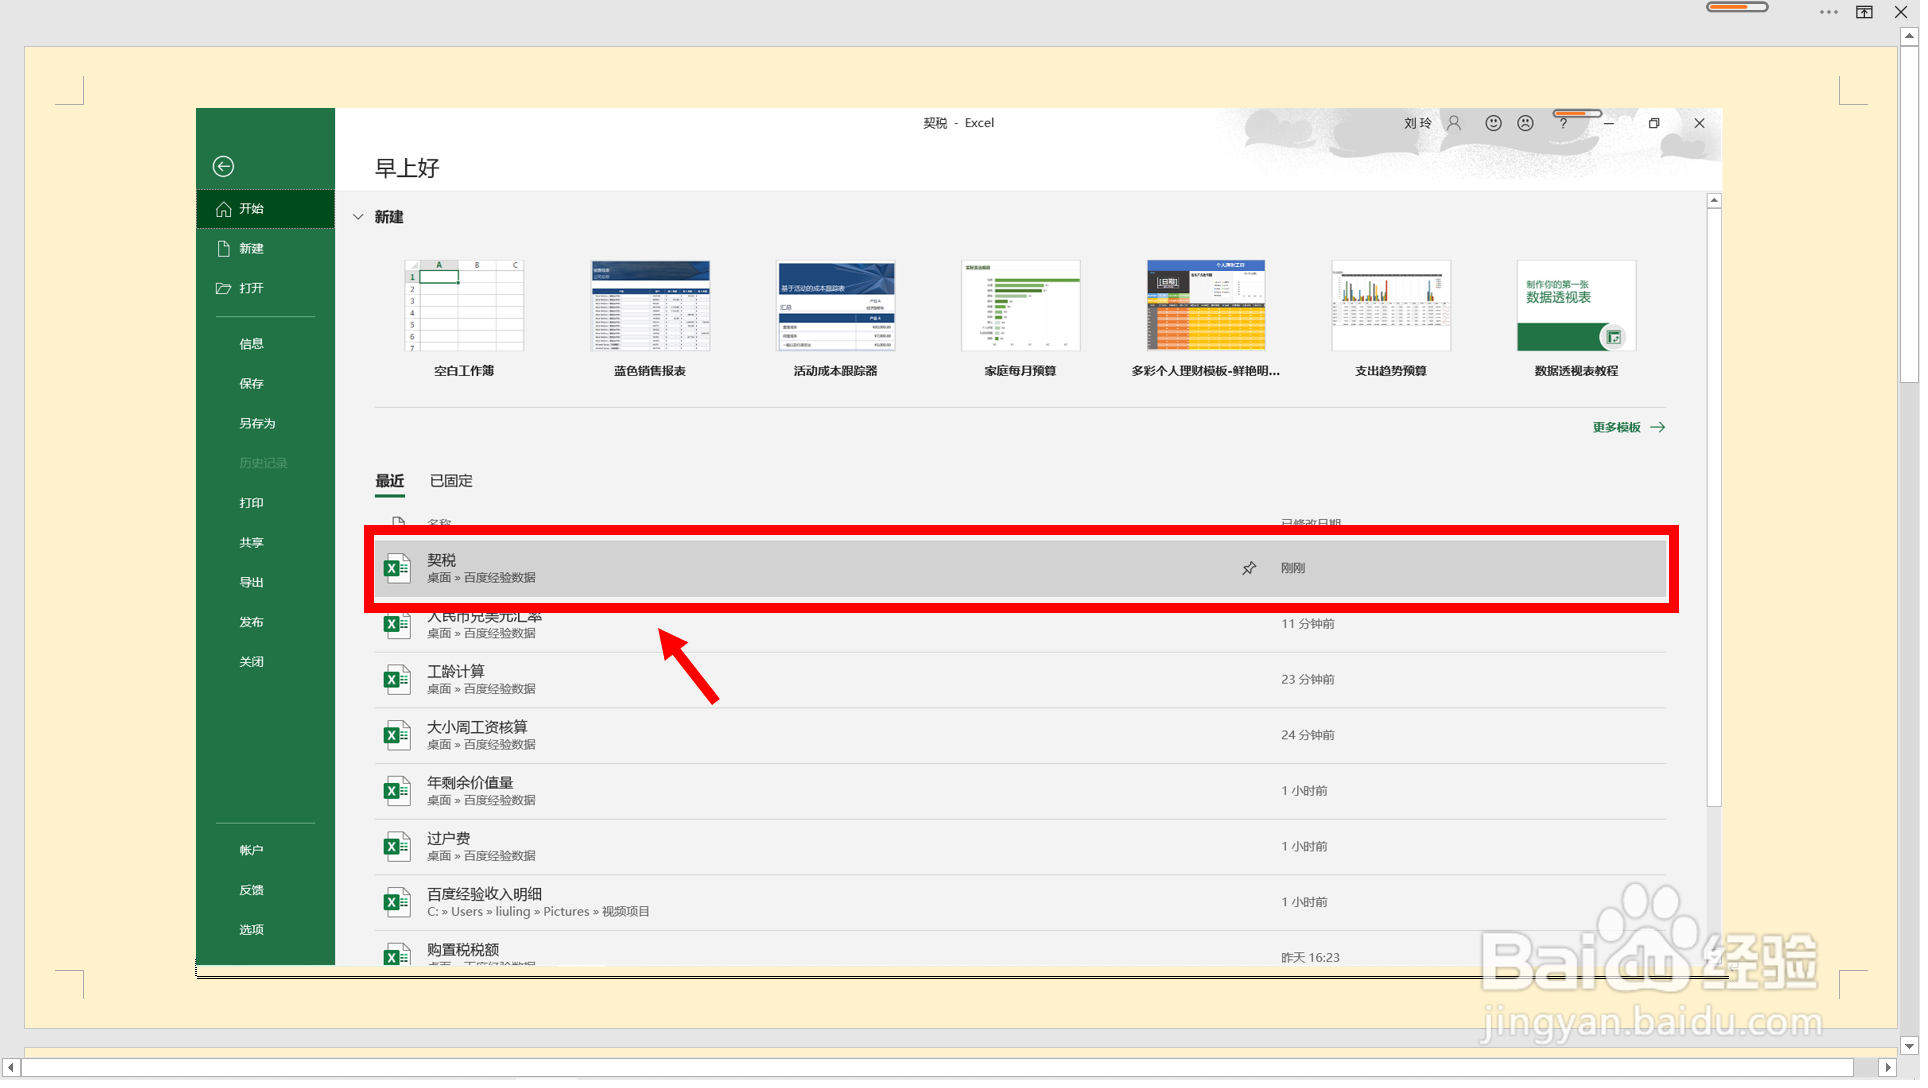Click the 昨天 16:23 modified date

click(1316, 962)
